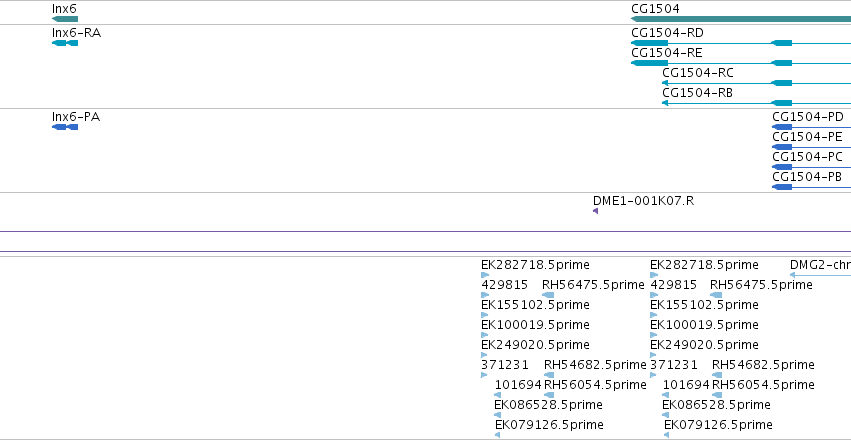This screenshot has height=440, width=851.
Task: Select the right EK249020.5prime label
Action: tap(704, 345)
